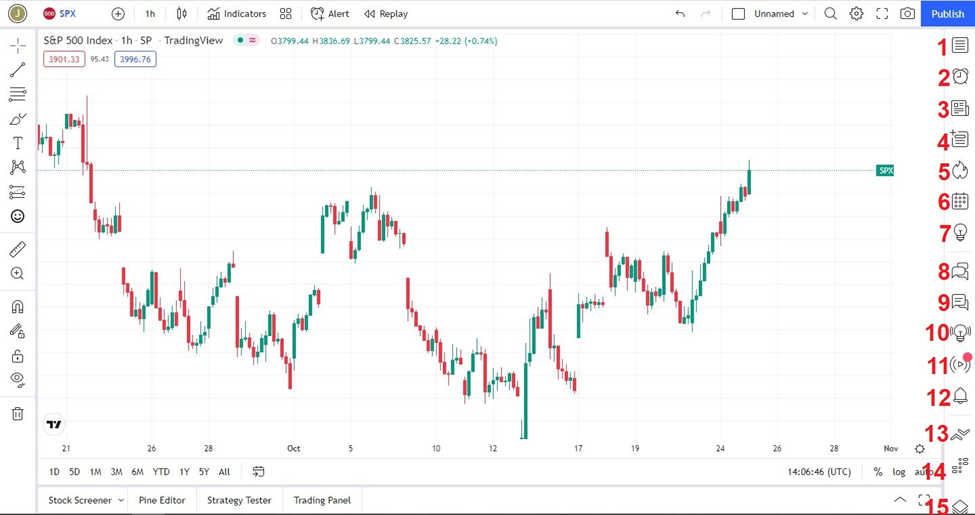
Task: Open the order panel icon
Action: [961, 433]
